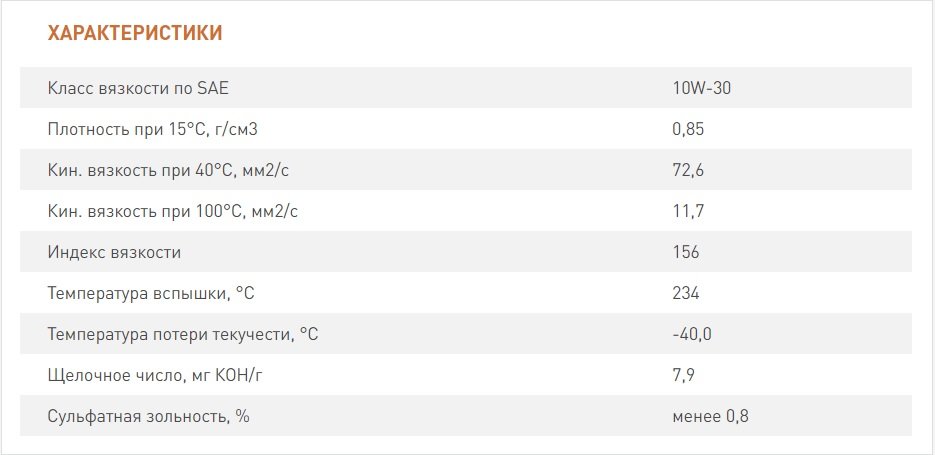The image size is (935, 455).
Task: Click the ХАРАКТЕРИСТИКИ heading
Action: (x=135, y=33)
